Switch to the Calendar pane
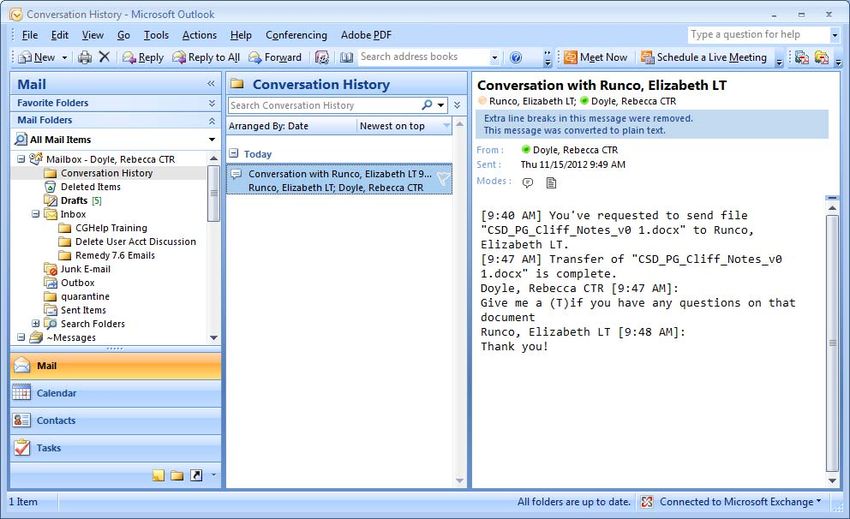The image size is (850, 519). coord(115,393)
